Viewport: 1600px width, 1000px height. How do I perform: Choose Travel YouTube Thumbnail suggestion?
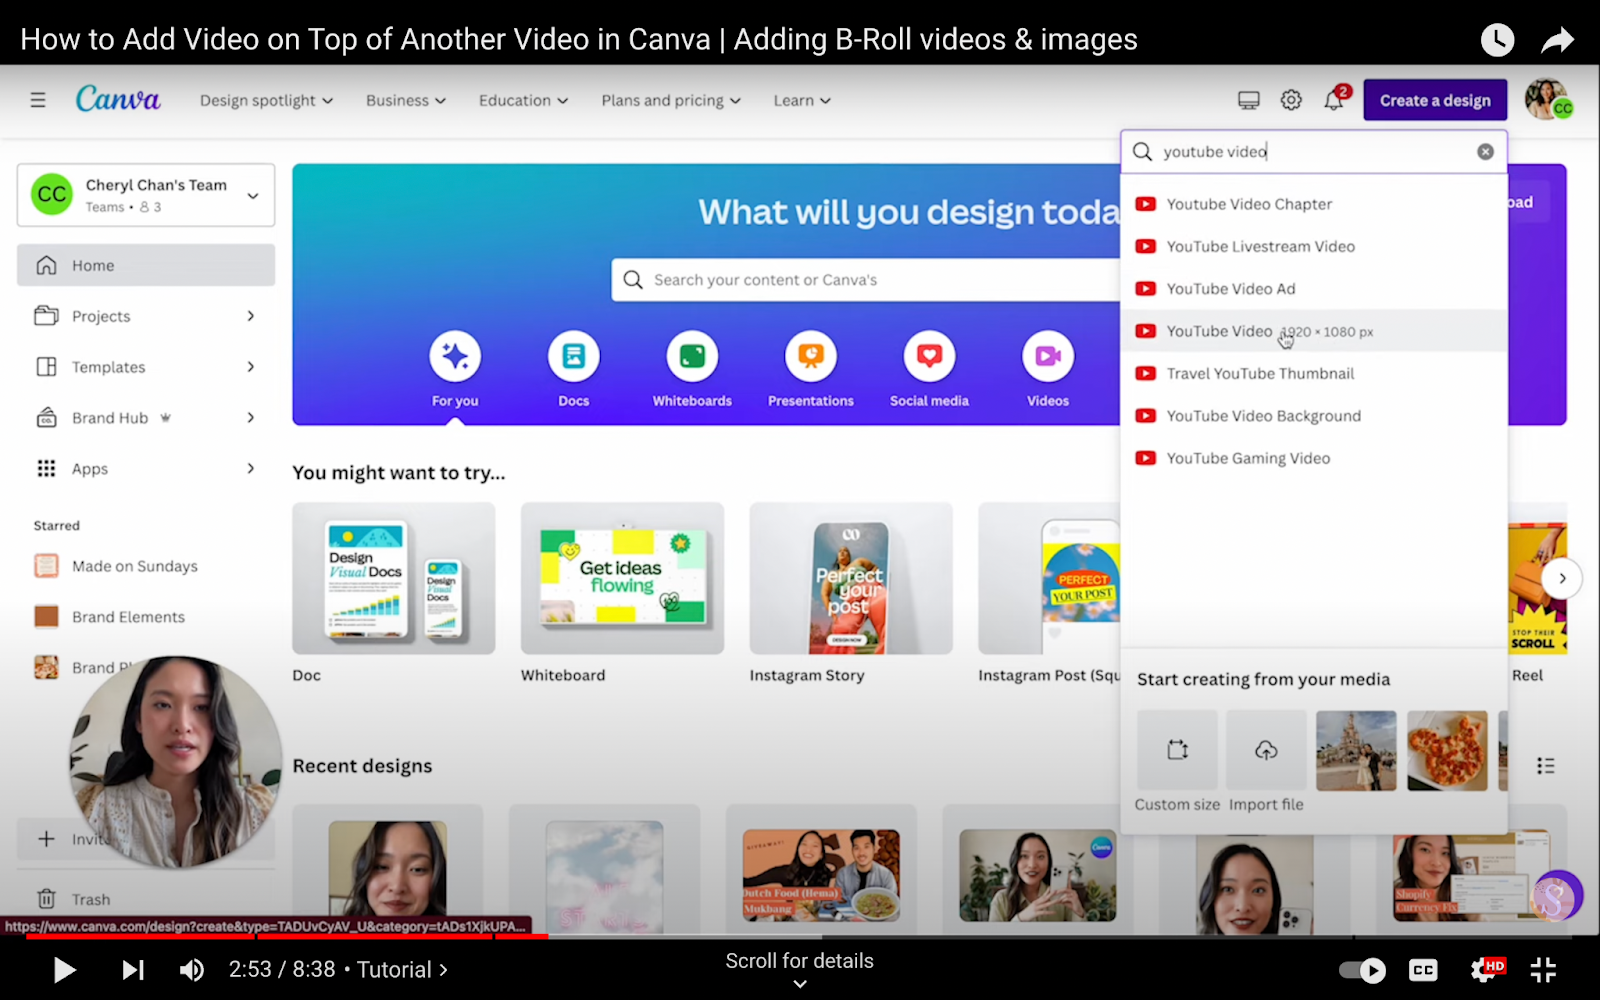point(1314,373)
